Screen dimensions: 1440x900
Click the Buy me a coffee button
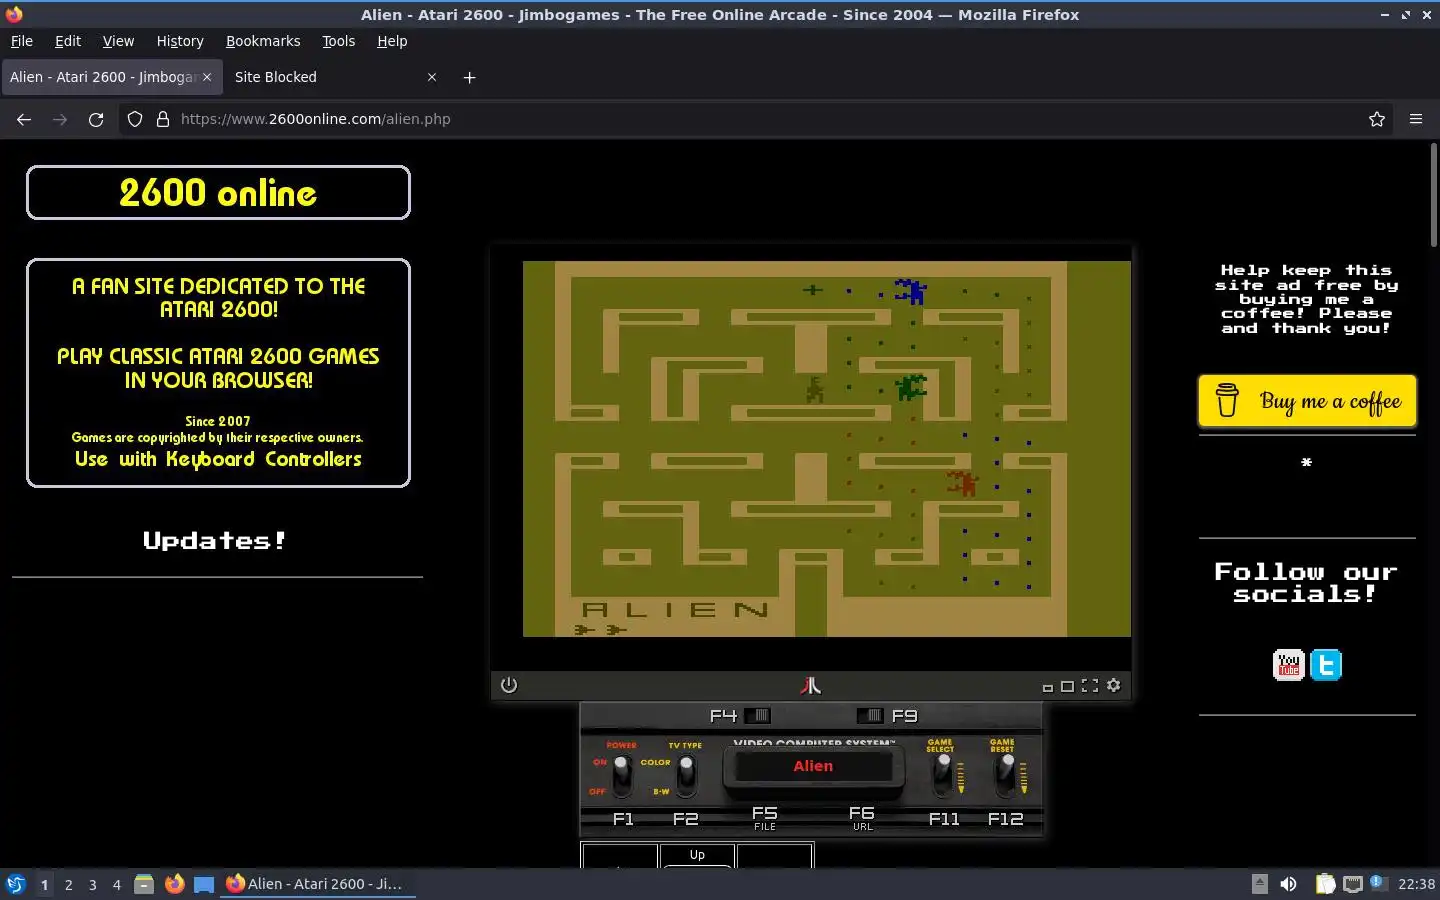point(1307,401)
